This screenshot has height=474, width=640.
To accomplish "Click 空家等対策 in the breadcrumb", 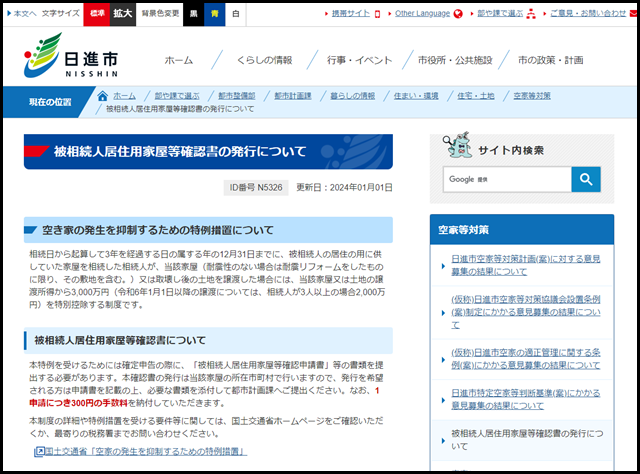I will pos(532,96).
